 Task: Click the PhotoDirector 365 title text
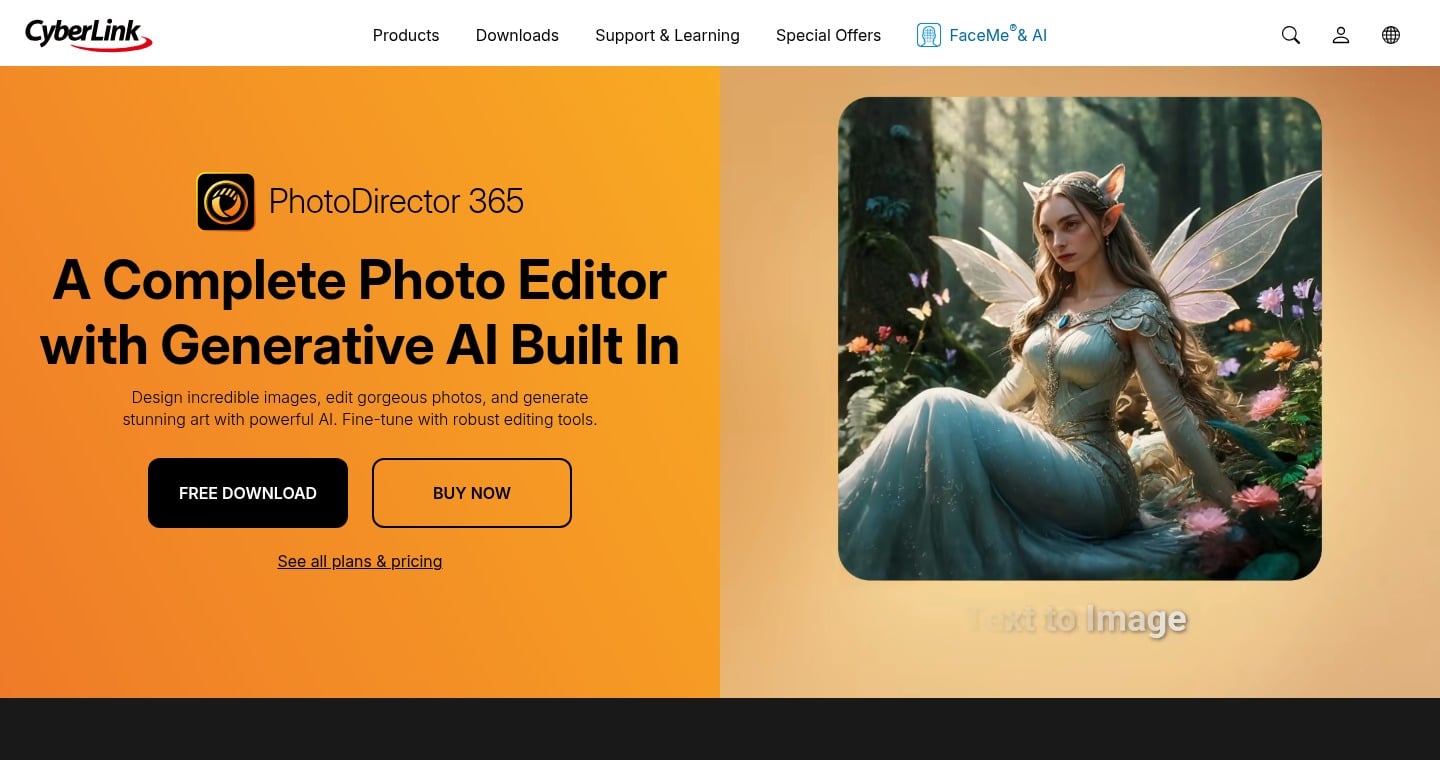(x=396, y=202)
